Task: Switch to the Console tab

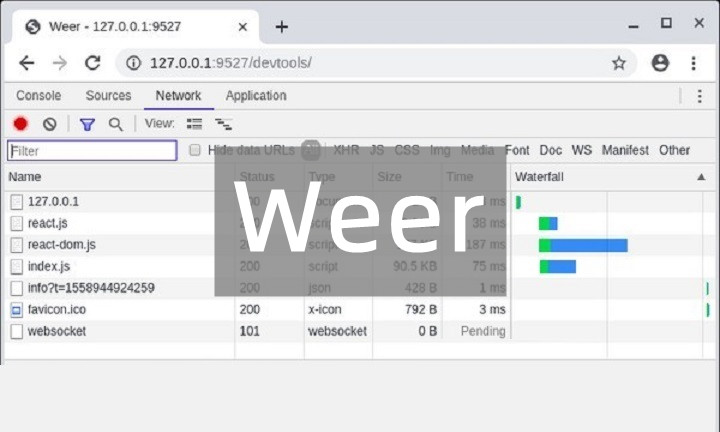Action: [x=39, y=95]
